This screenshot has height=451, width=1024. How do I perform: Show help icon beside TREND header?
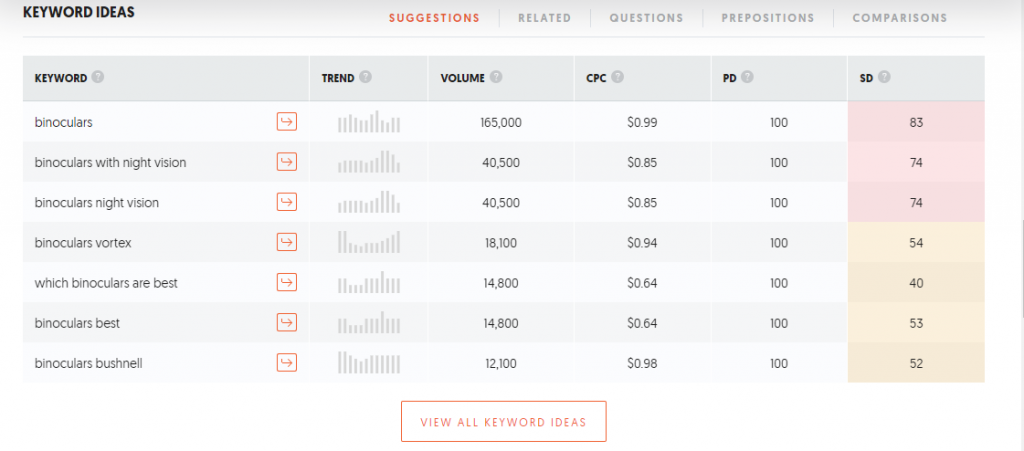(x=366, y=77)
